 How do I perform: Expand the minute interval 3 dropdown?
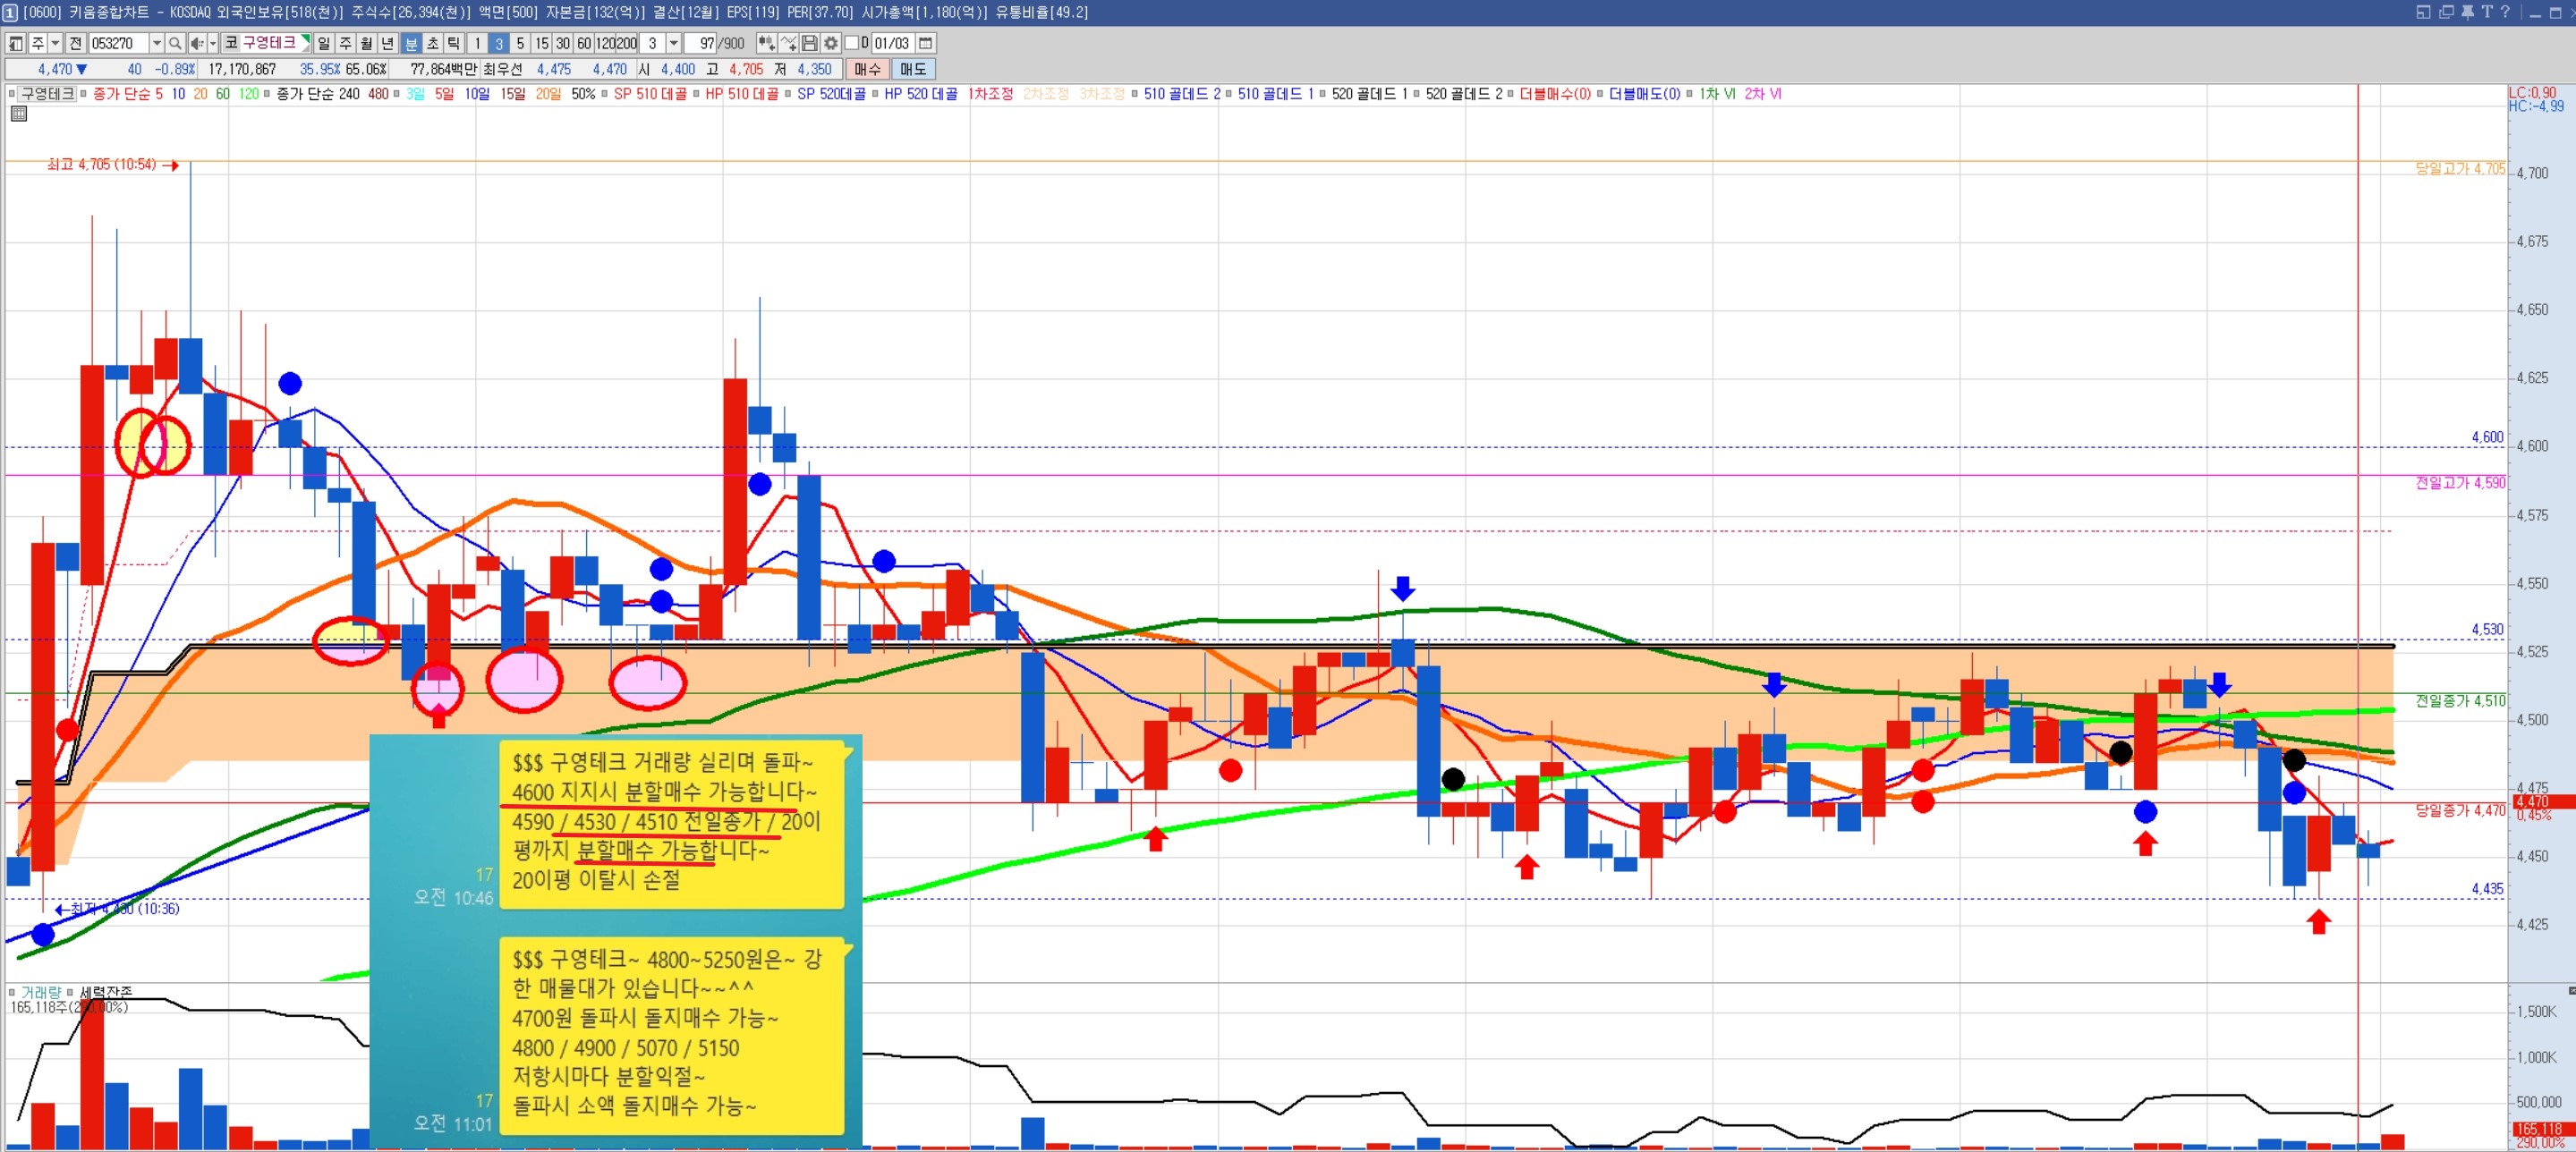pyautogui.click(x=674, y=43)
